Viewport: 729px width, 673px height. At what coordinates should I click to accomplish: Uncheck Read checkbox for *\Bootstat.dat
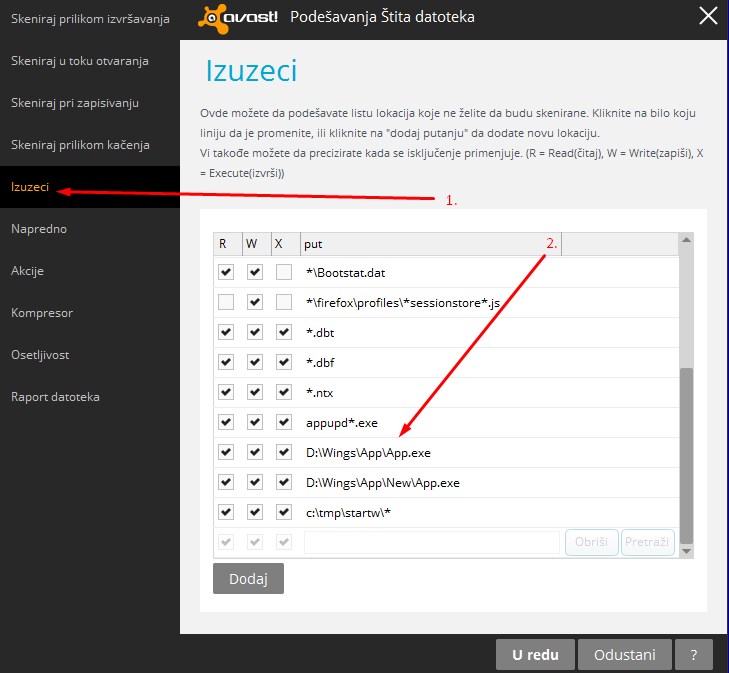226,272
